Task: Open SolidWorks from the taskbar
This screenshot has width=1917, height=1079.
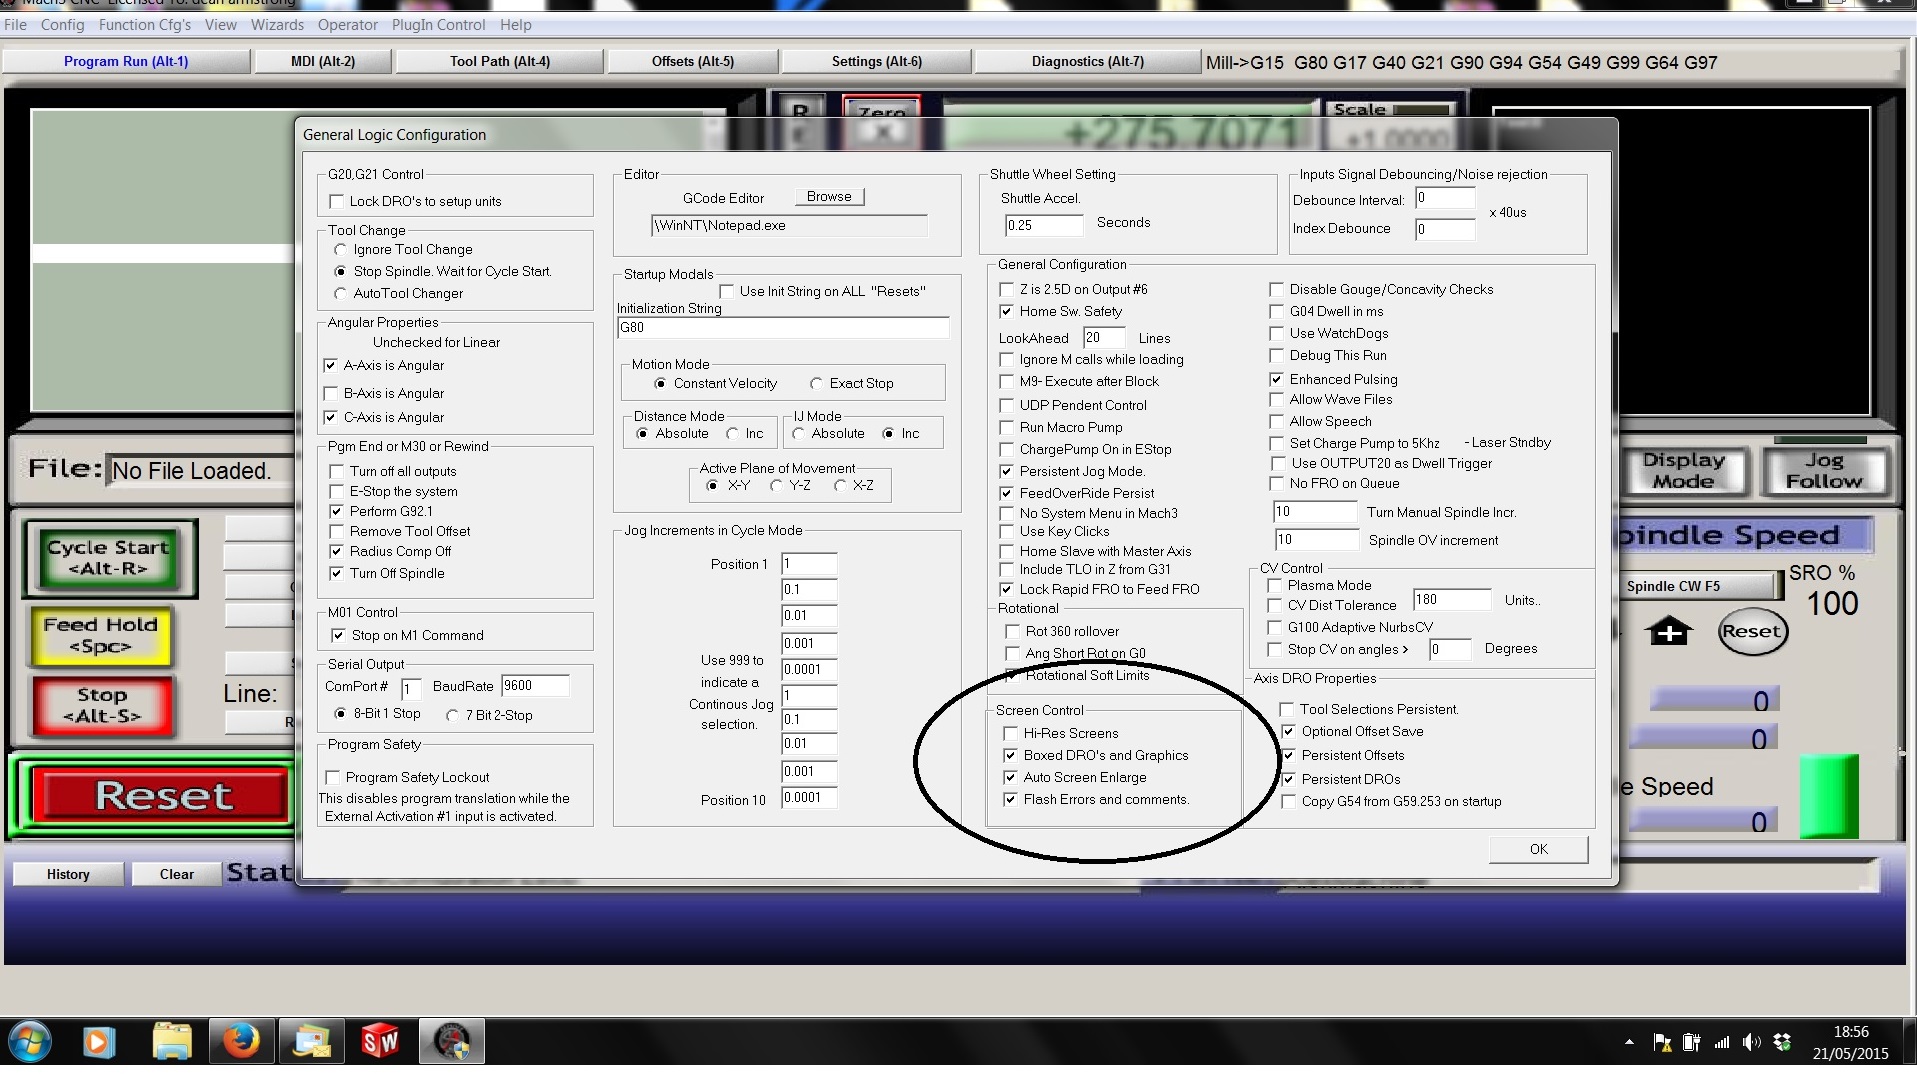Action: tap(380, 1042)
